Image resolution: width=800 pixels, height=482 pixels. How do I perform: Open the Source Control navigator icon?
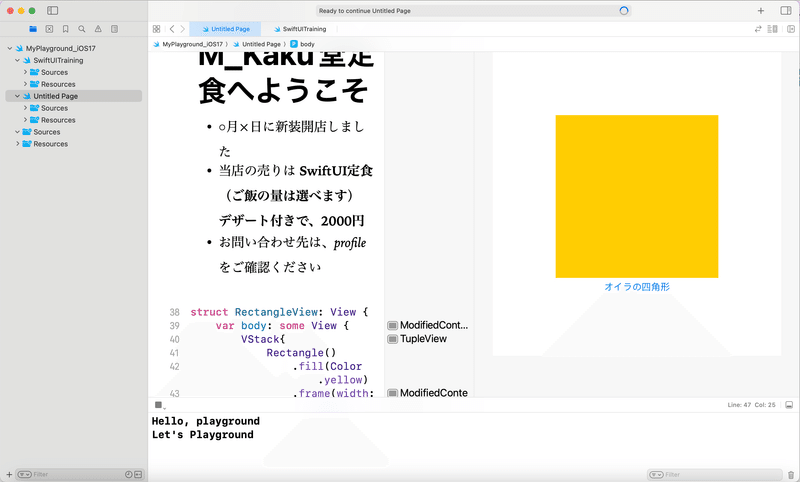pyautogui.click(x=49, y=29)
